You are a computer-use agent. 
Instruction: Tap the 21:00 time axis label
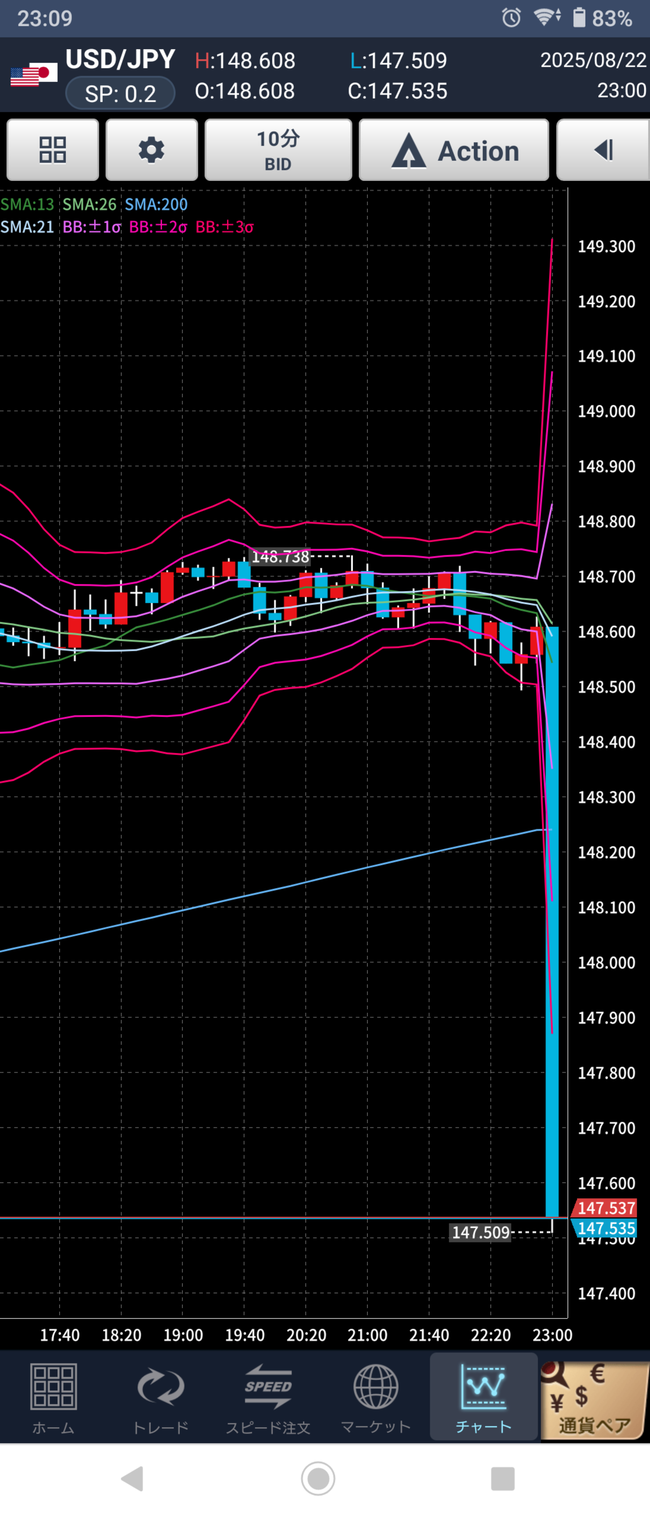pos(368,1335)
